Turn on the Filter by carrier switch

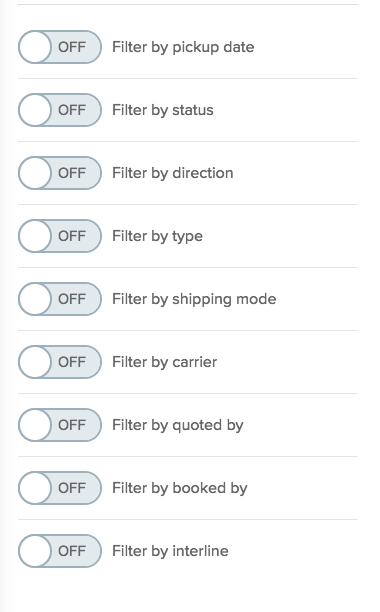coord(60,362)
